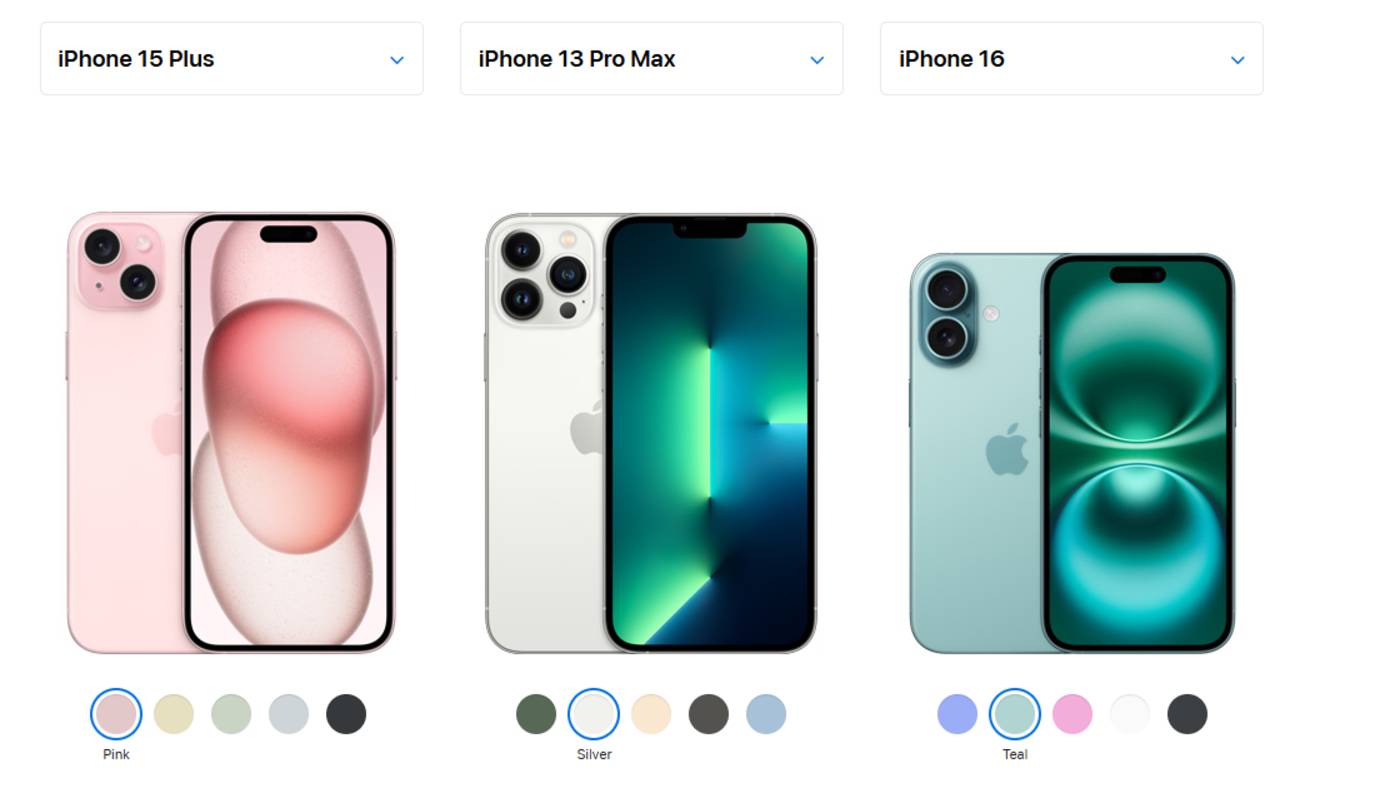Pick the Silver swatch for iPhone 13 Pro Max
The image size is (1395, 785).
click(594, 714)
